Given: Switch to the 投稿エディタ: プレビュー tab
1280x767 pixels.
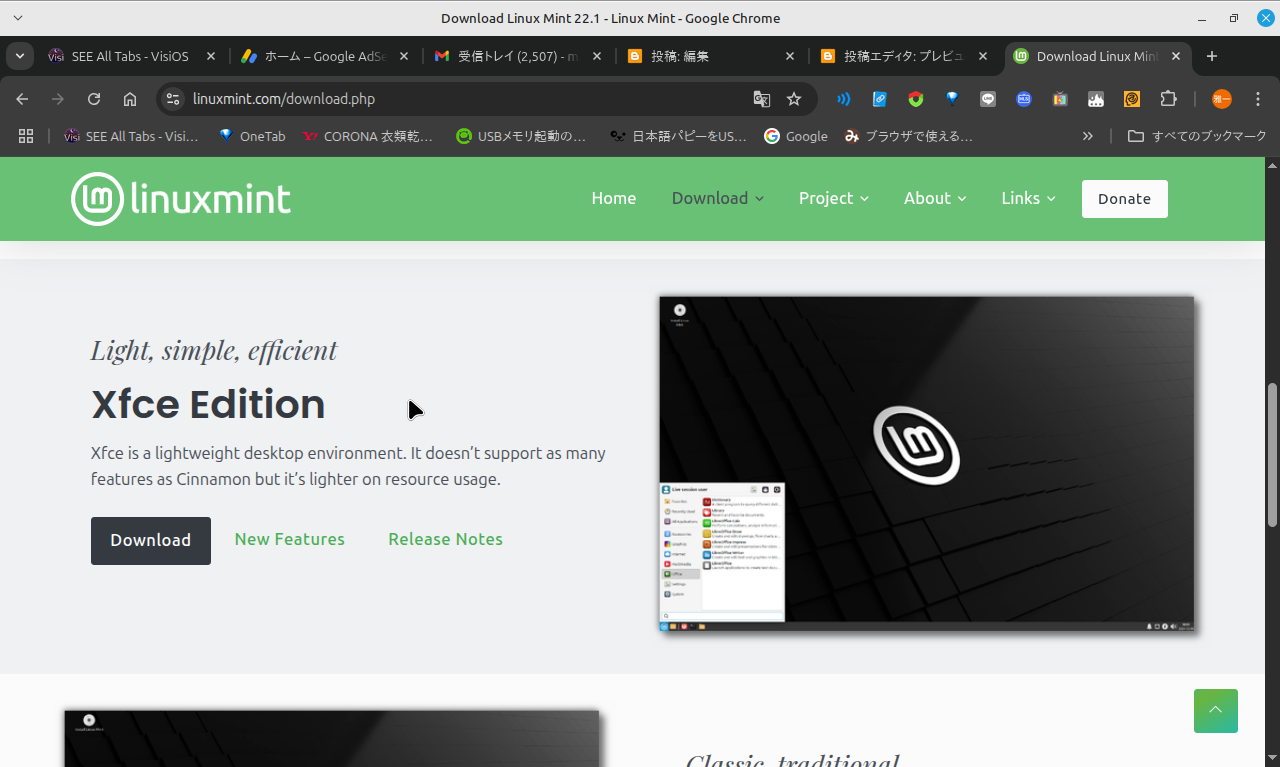Looking at the screenshot, I should (904, 56).
